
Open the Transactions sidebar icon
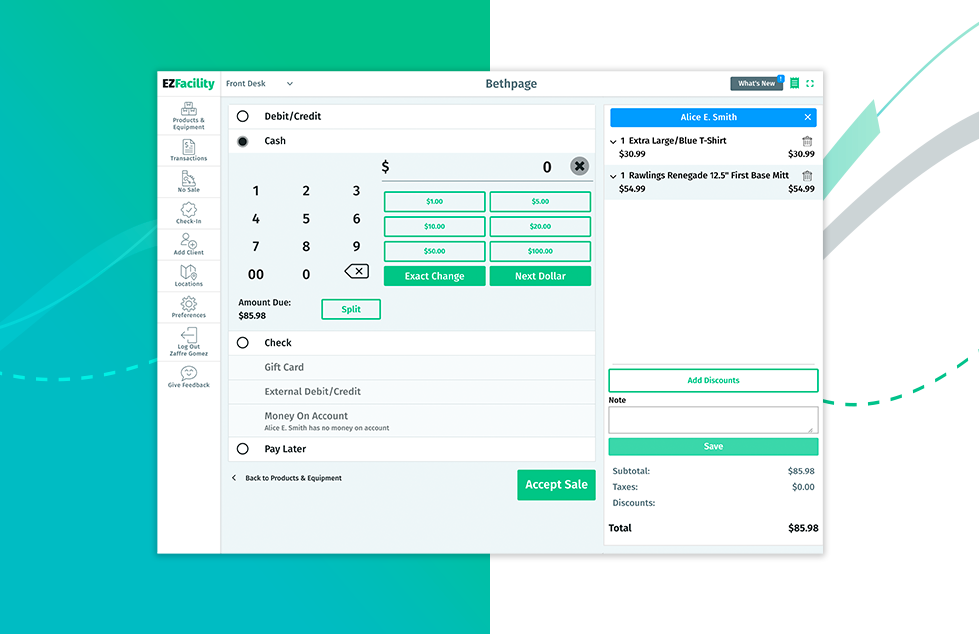click(188, 149)
